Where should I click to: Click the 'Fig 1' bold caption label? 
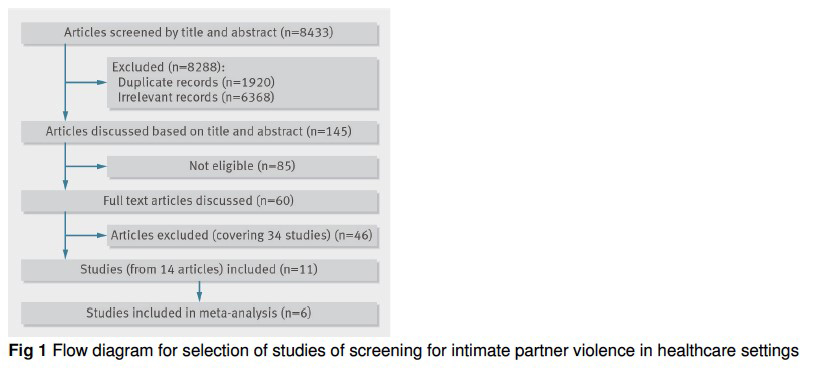point(28,352)
